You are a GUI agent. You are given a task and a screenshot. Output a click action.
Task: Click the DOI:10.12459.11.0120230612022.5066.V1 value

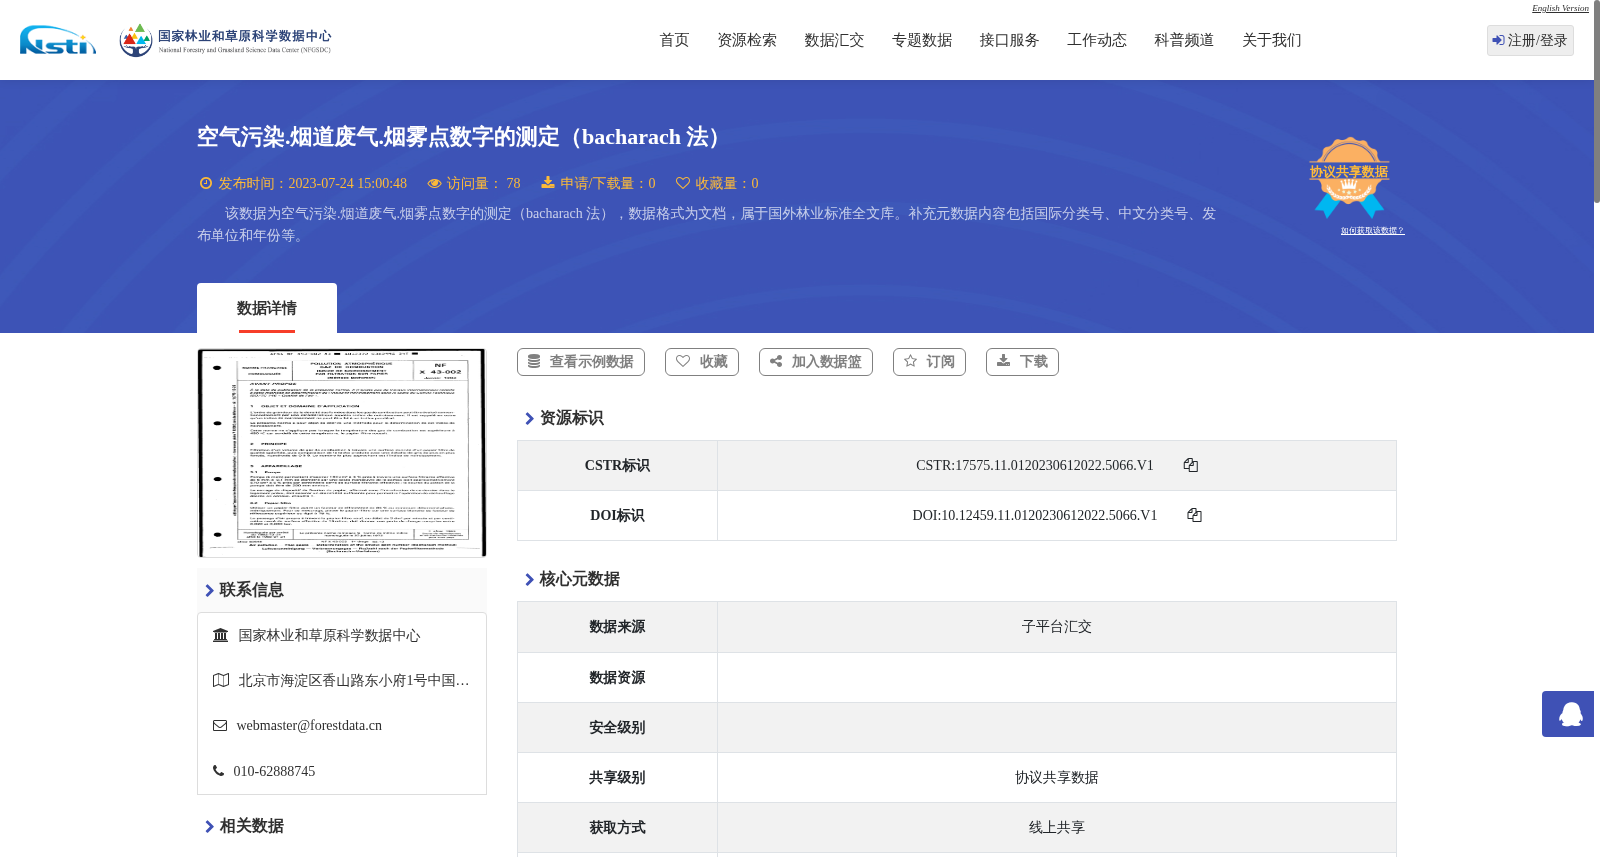coord(1035,515)
